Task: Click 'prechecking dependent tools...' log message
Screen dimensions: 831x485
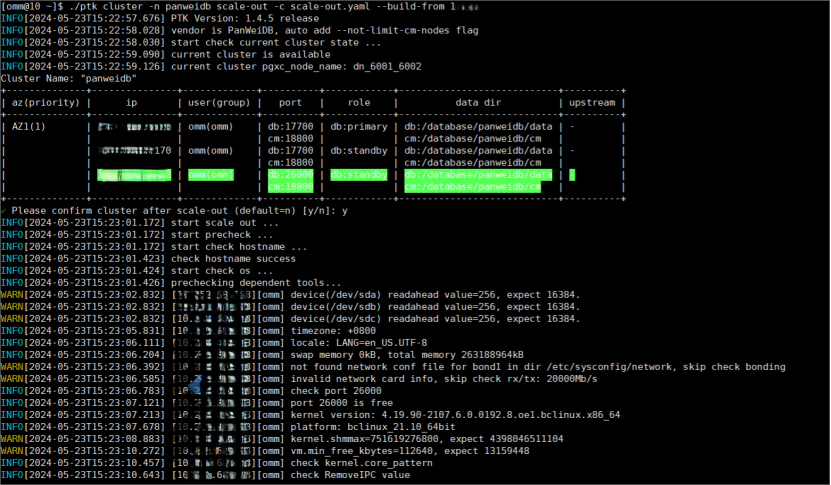Action: click(256, 283)
